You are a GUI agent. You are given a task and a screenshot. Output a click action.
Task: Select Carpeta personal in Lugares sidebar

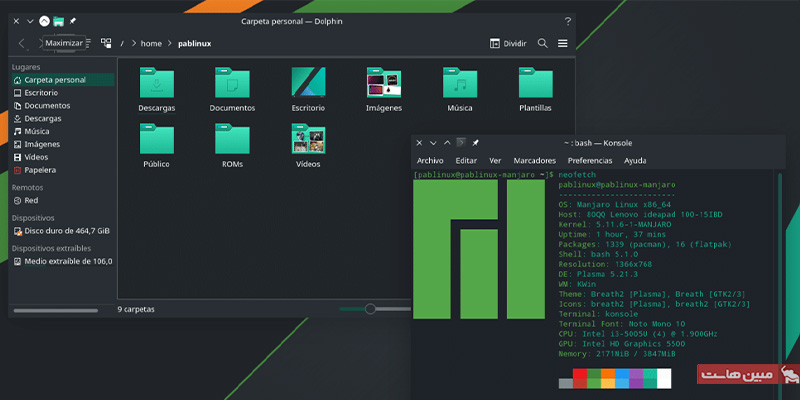click(x=55, y=79)
